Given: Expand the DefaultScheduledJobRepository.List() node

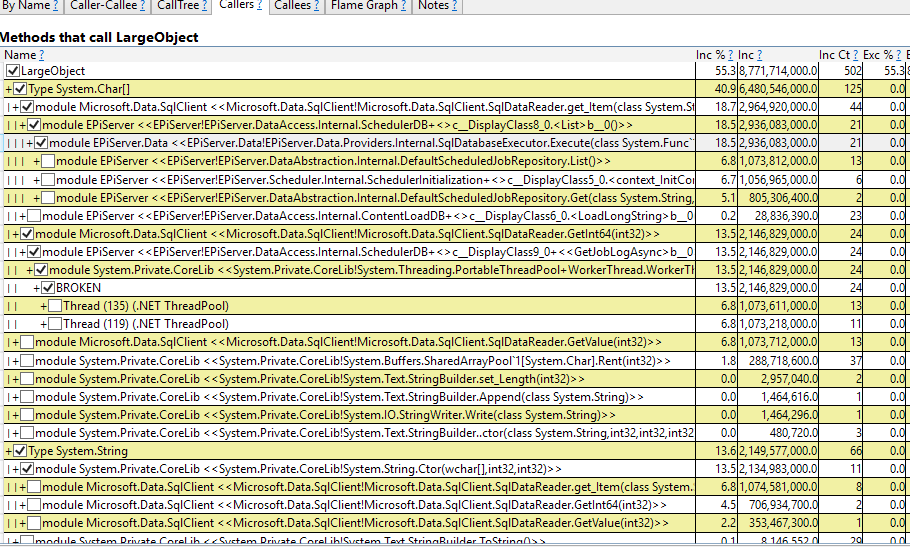Looking at the screenshot, I should pyautogui.click(x=36, y=161).
